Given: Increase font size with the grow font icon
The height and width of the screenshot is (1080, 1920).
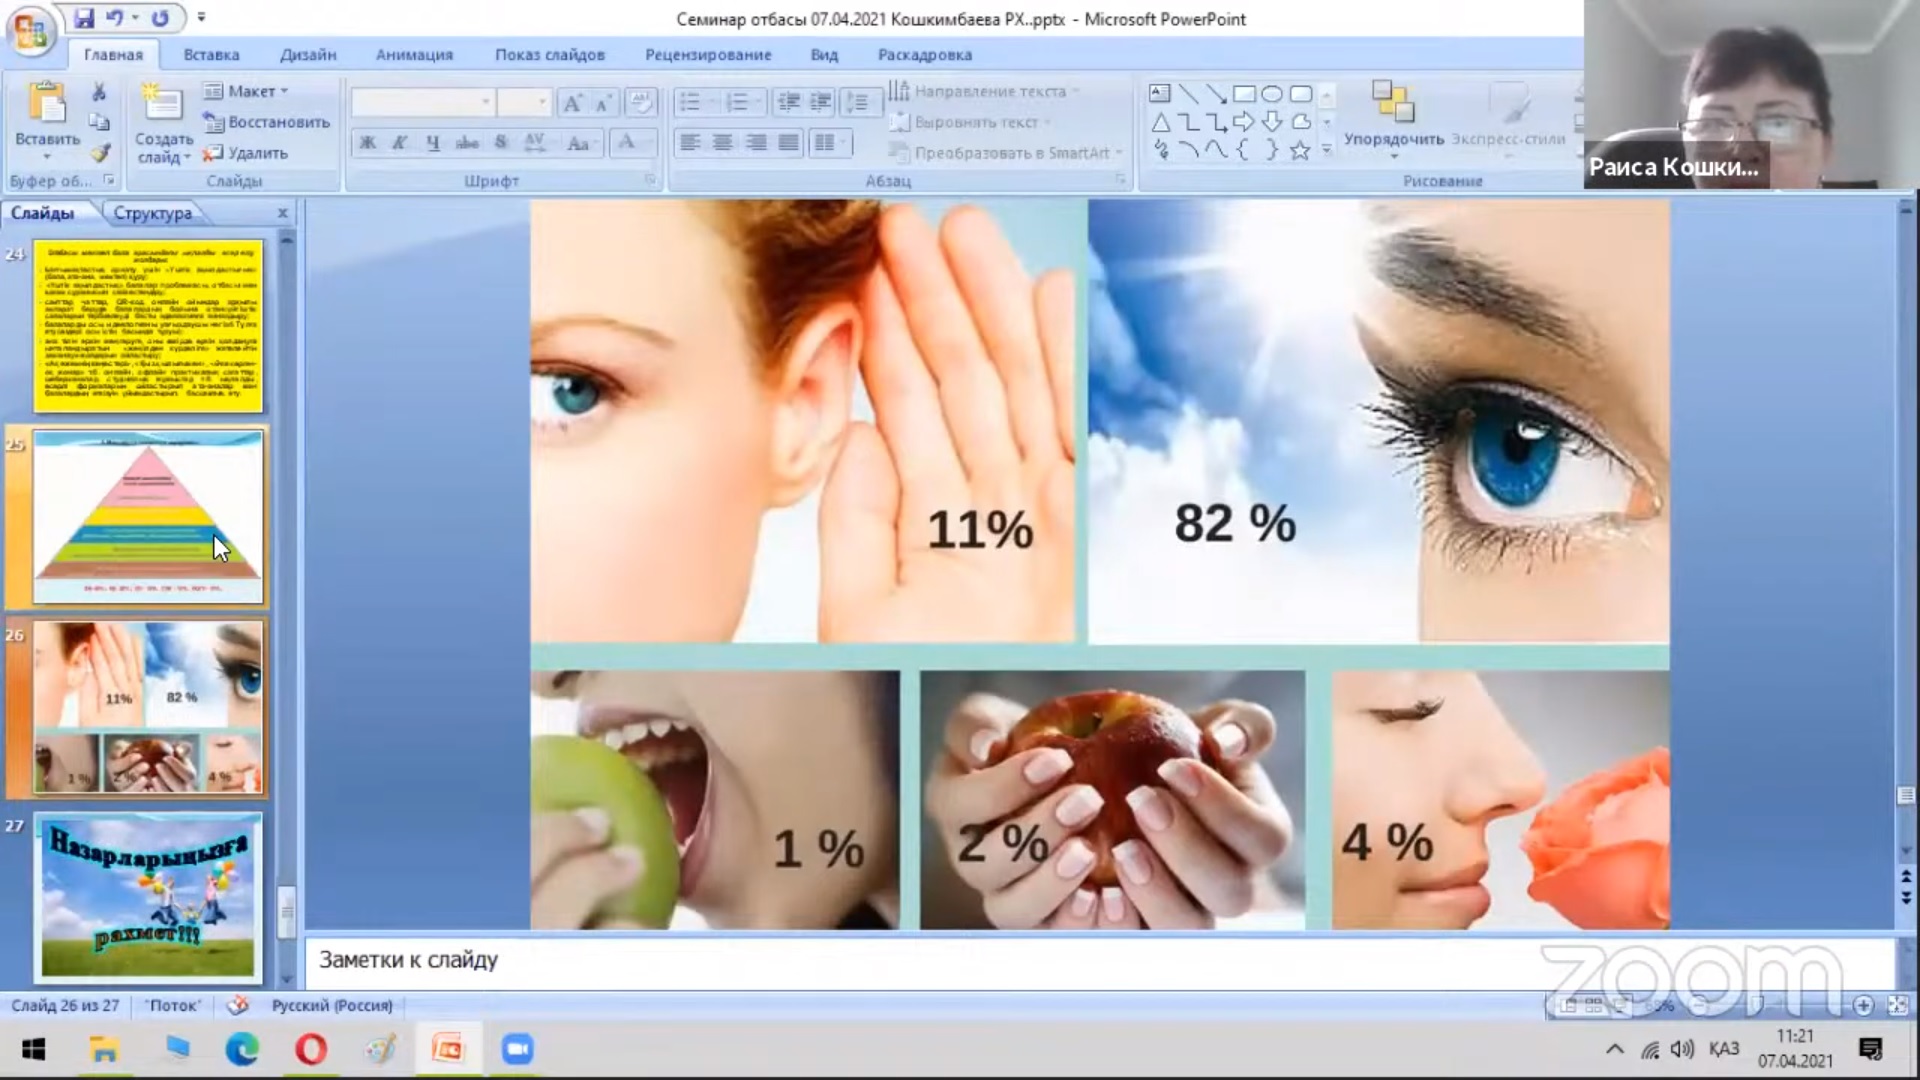Looking at the screenshot, I should [572, 103].
